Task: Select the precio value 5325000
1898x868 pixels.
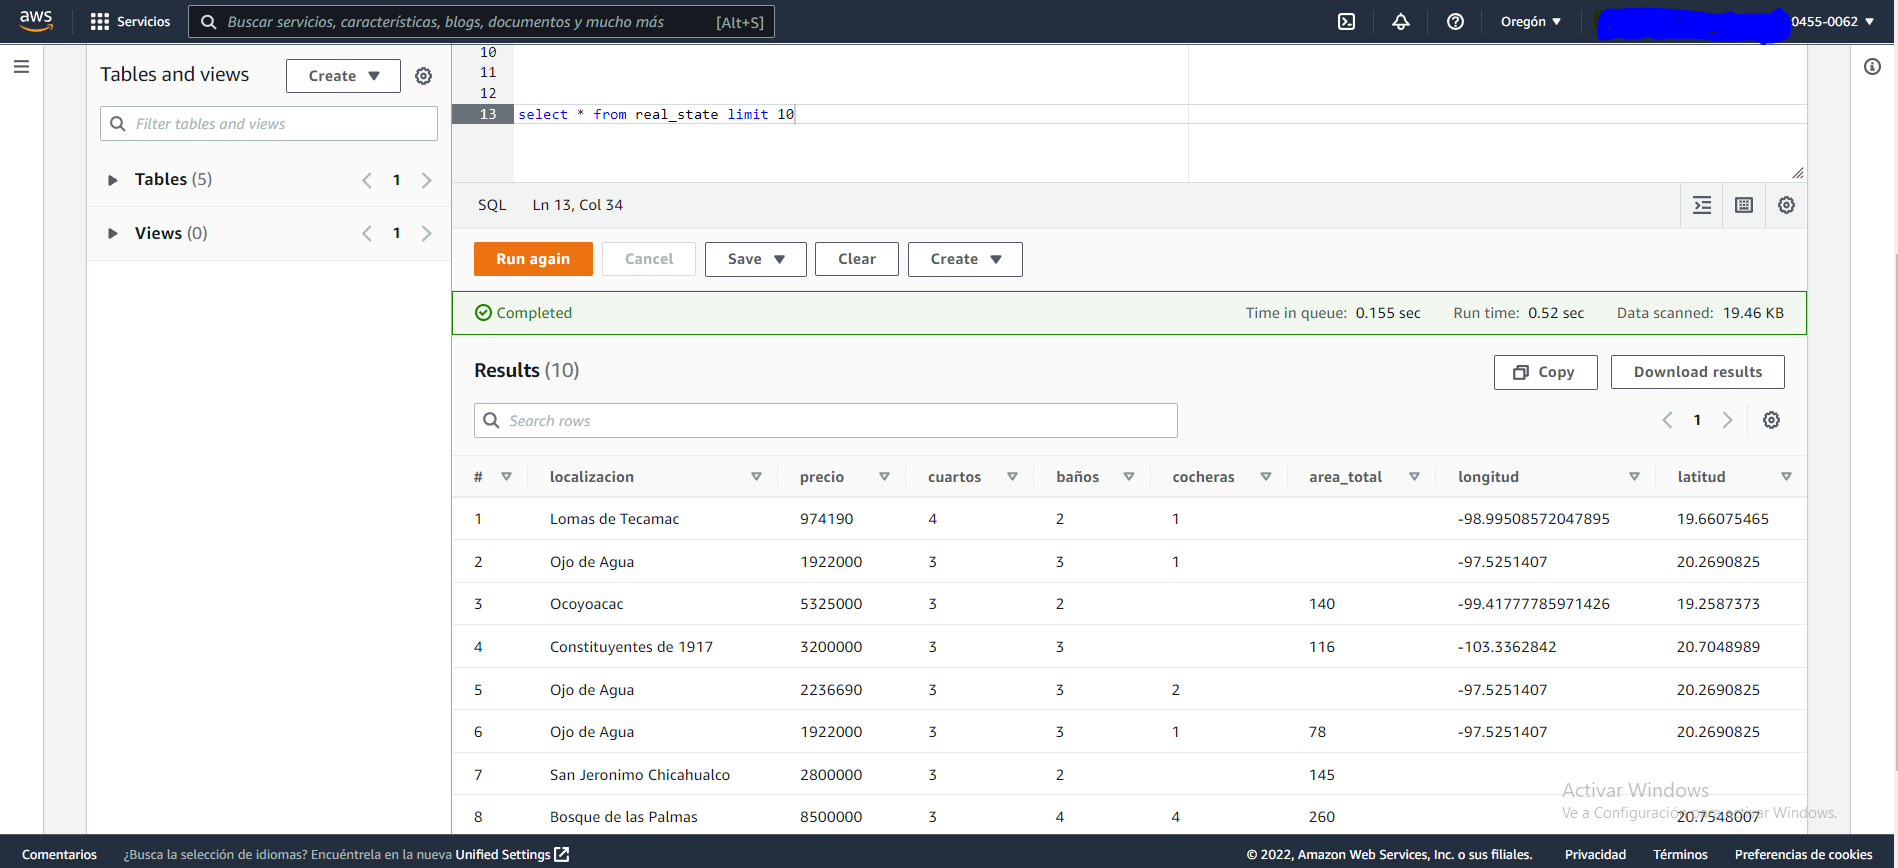Action: (831, 604)
